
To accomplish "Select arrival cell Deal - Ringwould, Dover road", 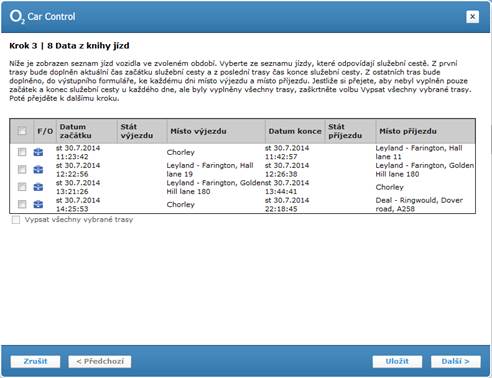I will tap(419, 204).
